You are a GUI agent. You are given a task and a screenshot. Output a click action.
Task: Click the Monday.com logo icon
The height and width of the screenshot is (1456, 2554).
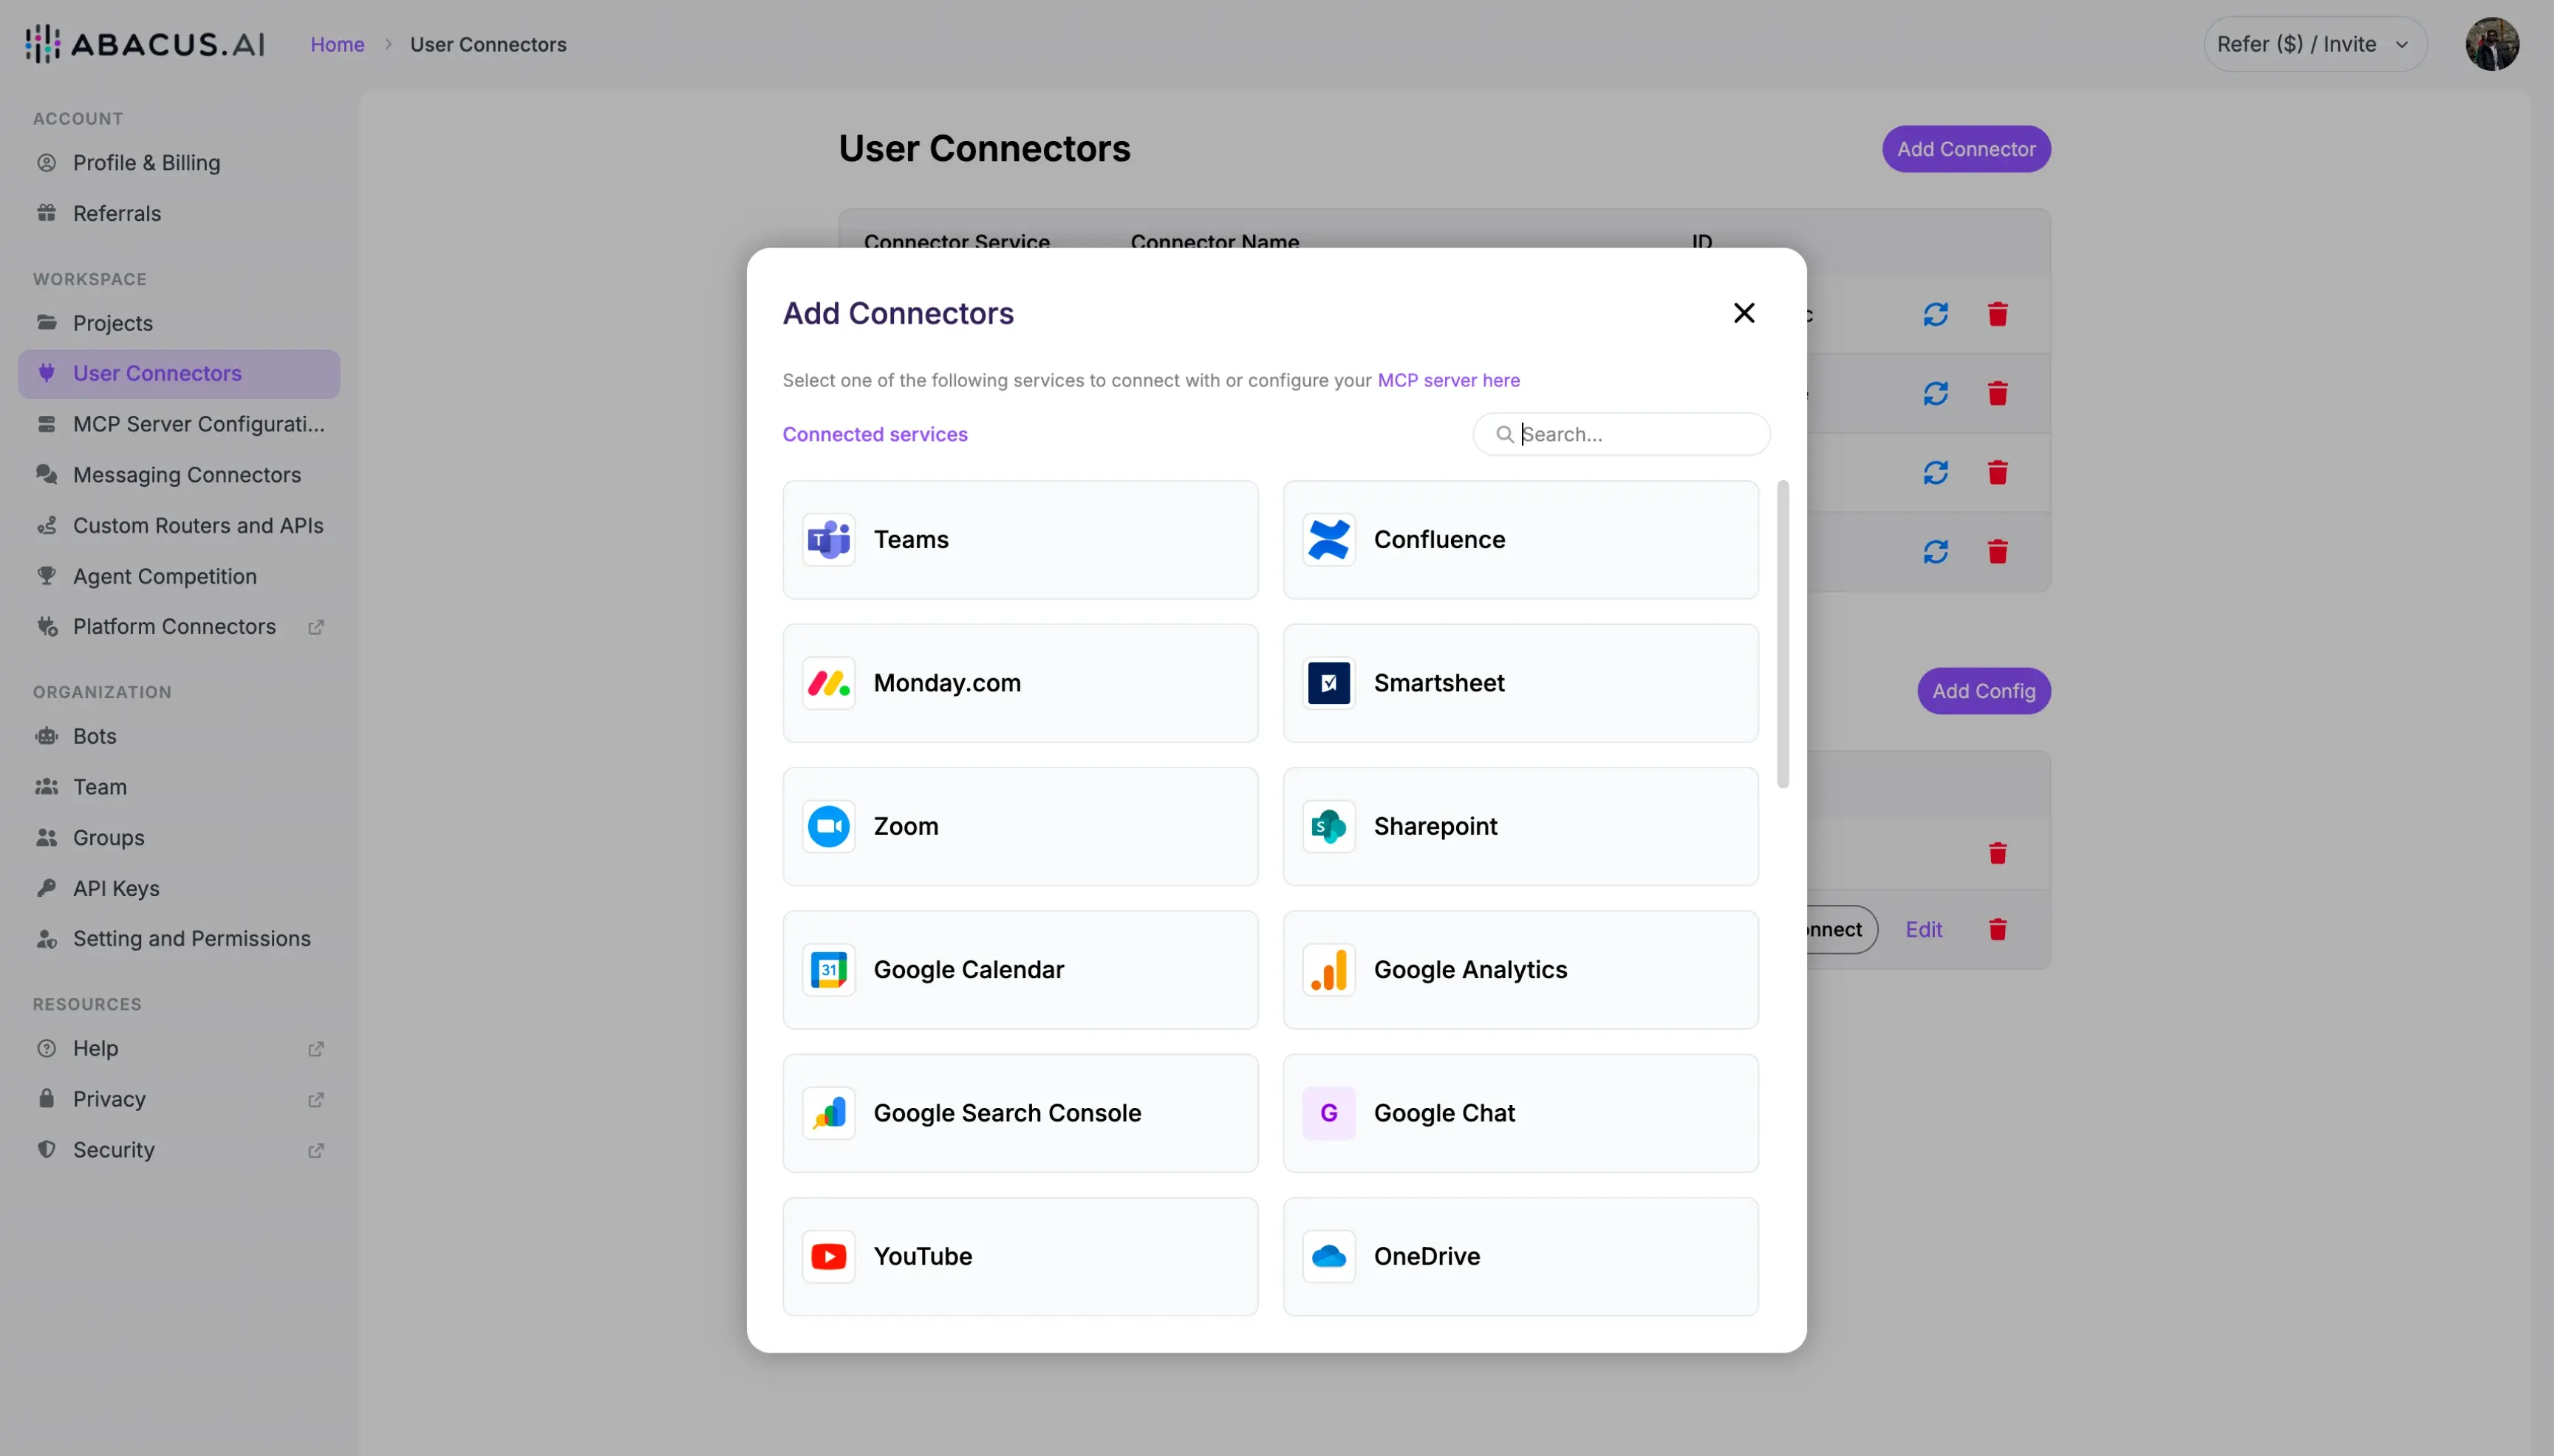click(x=828, y=683)
